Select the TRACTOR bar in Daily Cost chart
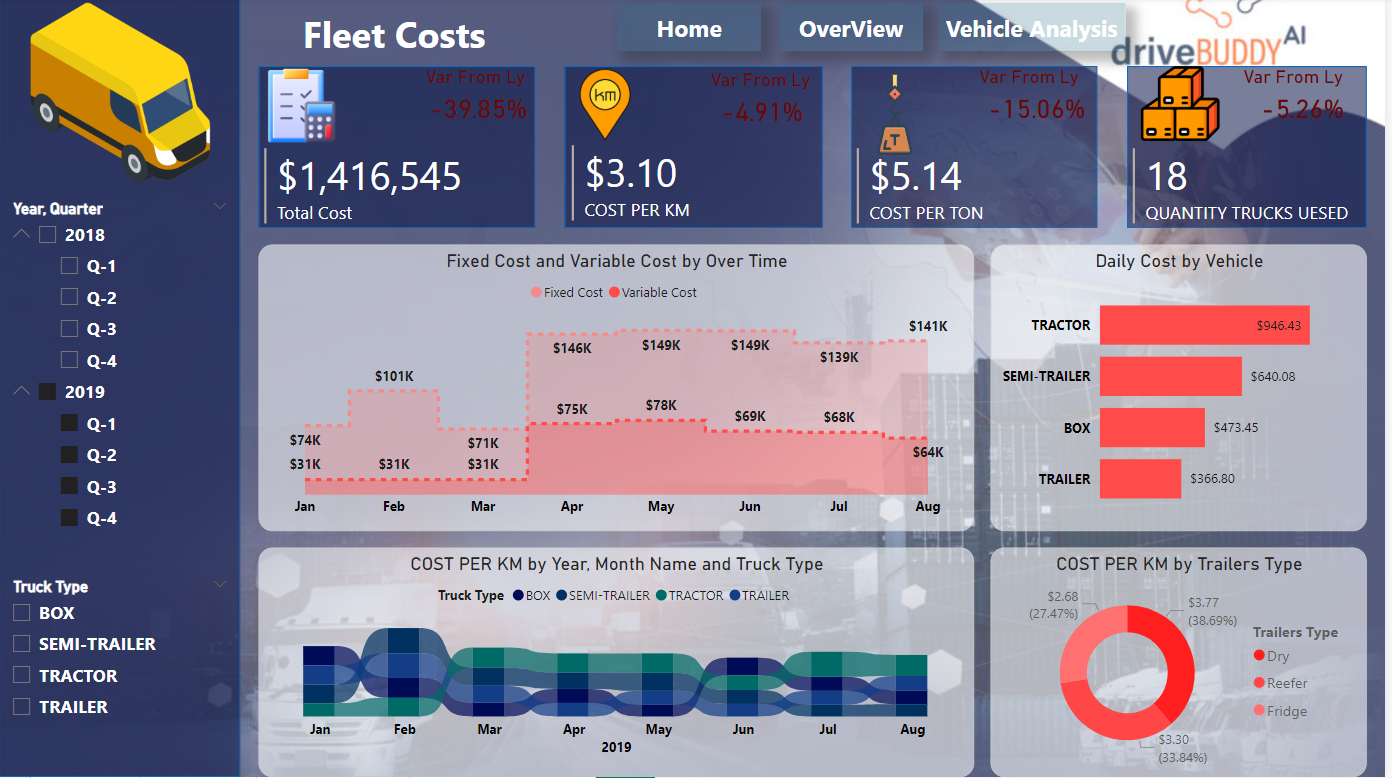1392x778 pixels. point(1204,326)
